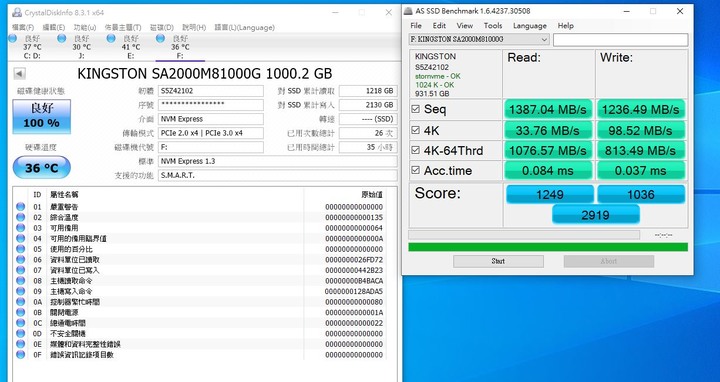Click the CrystalDiskInfo title bar app icon

point(17,13)
